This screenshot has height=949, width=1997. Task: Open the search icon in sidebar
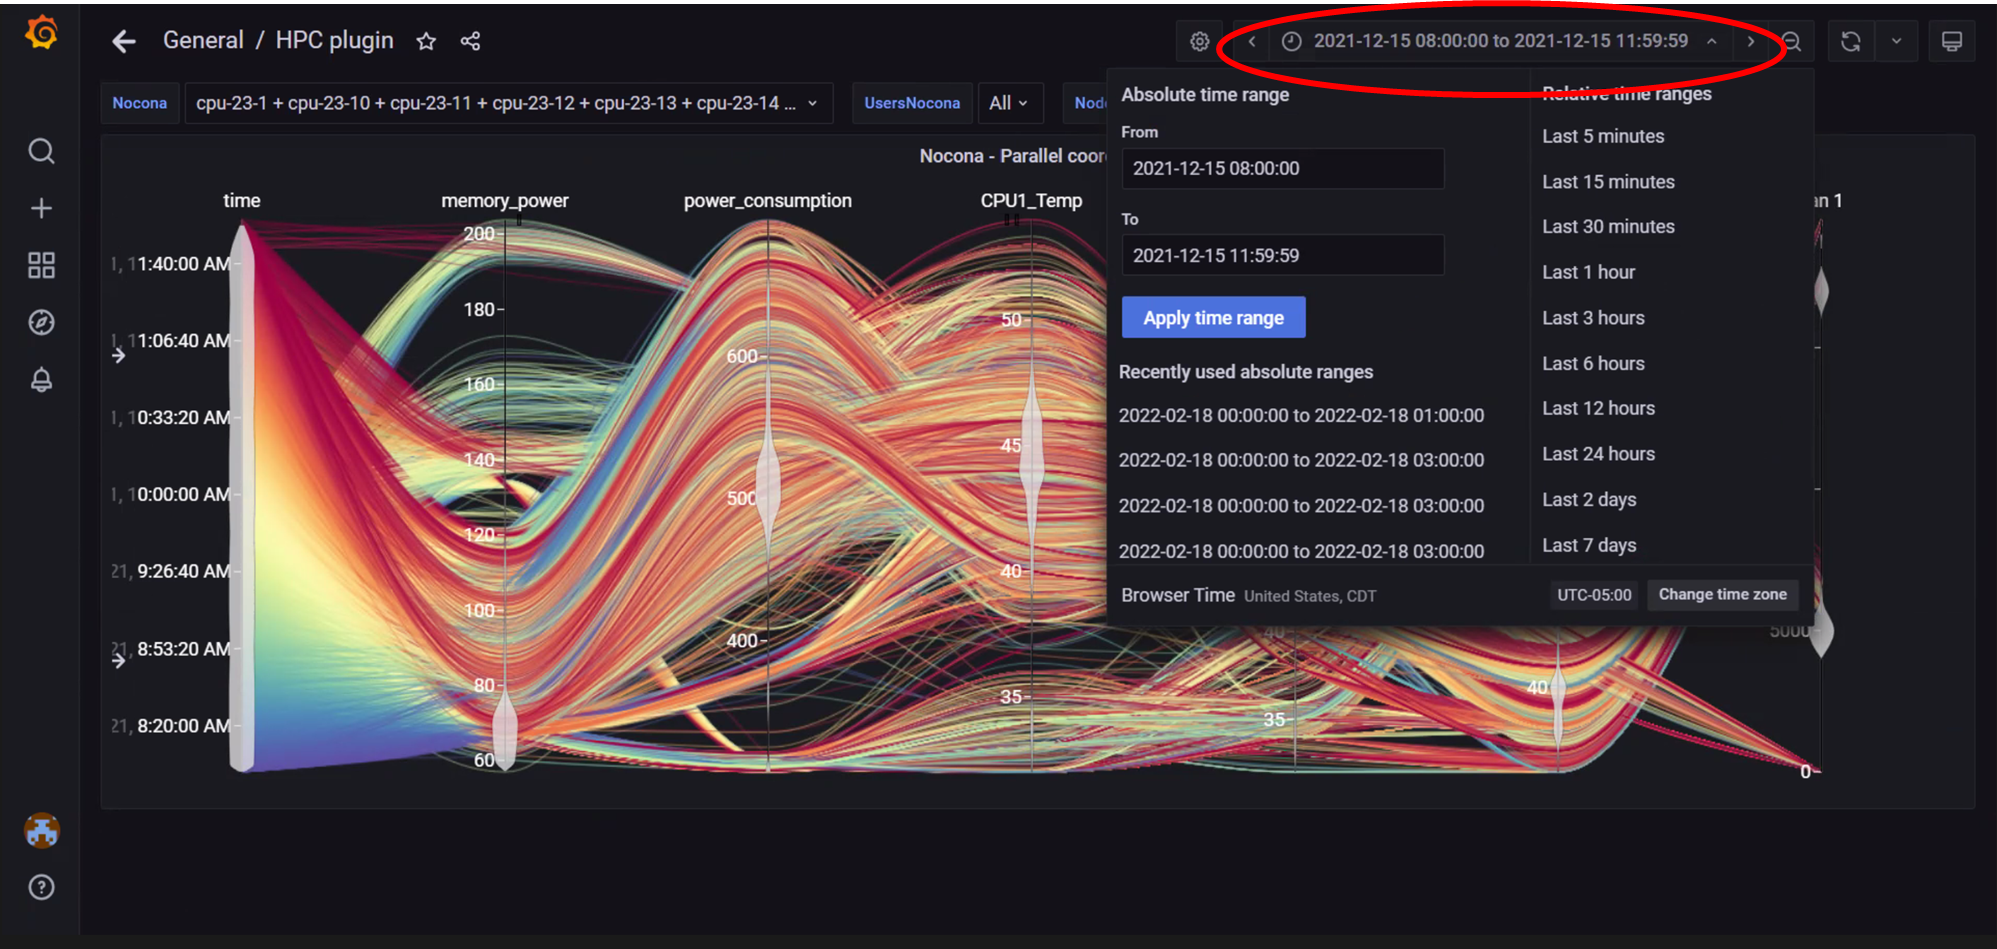pyautogui.click(x=41, y=151)
